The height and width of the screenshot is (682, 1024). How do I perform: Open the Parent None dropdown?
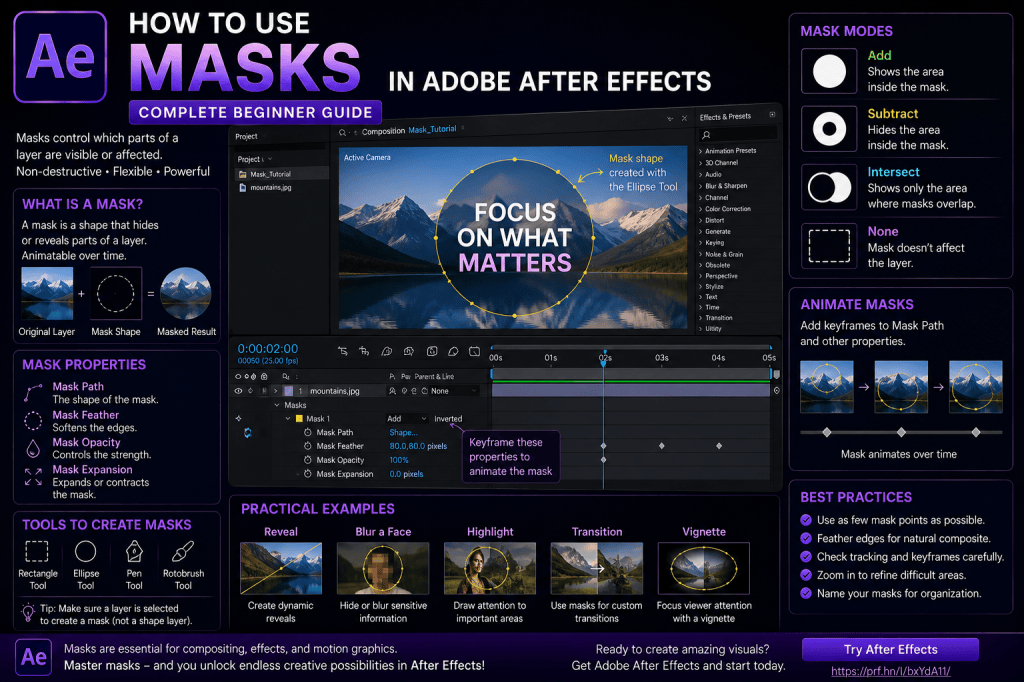click(x=455, y=391)
